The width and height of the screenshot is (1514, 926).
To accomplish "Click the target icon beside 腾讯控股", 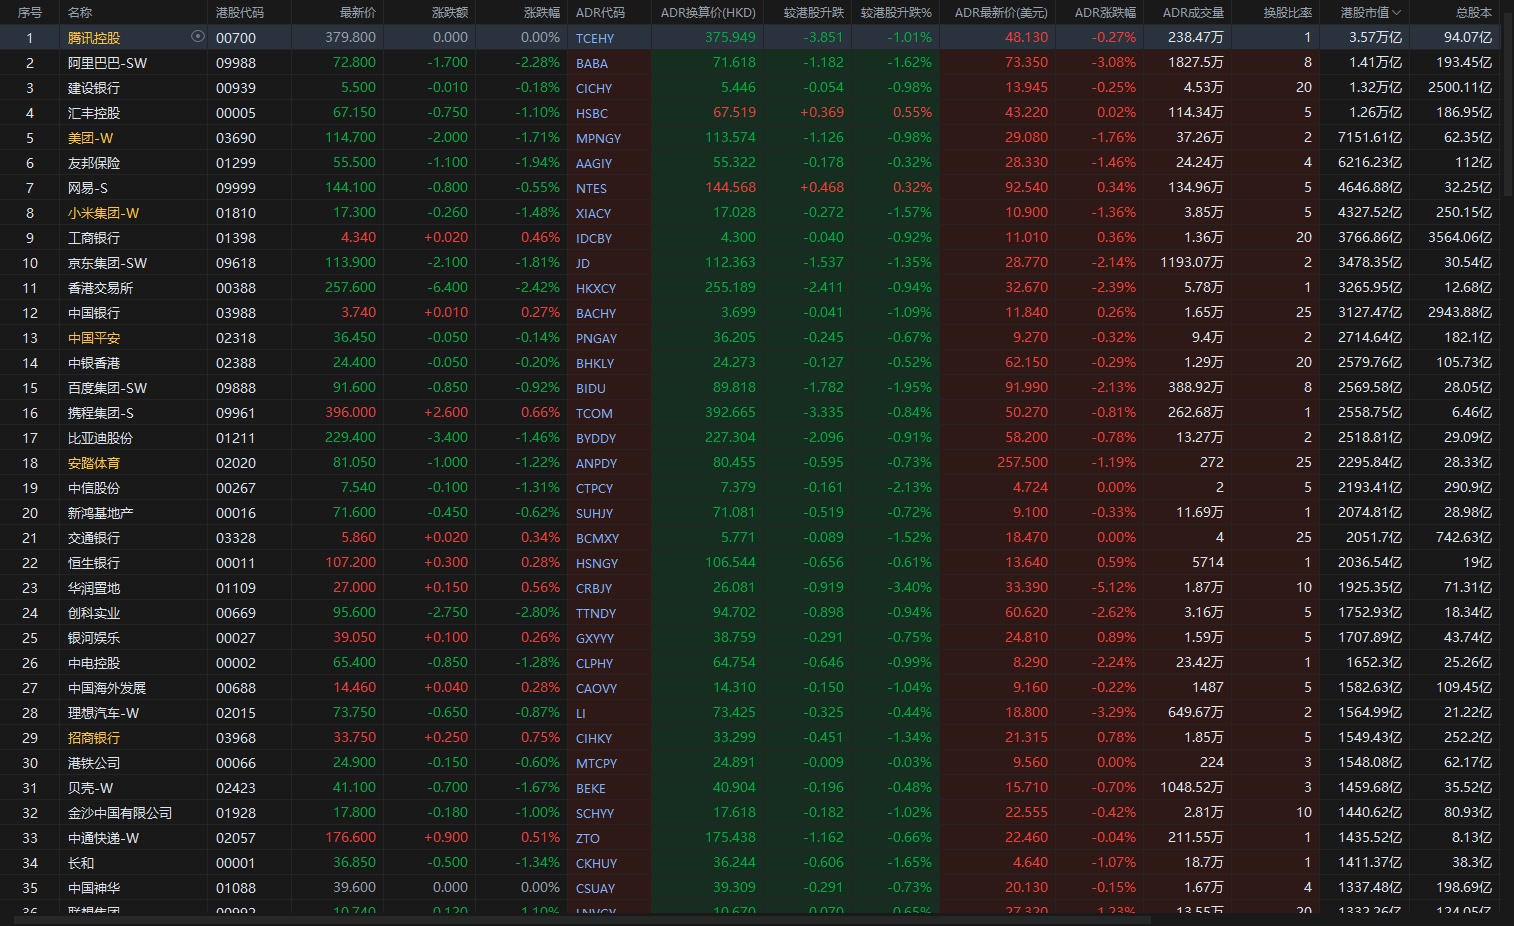I will click(x=197, y=37).
